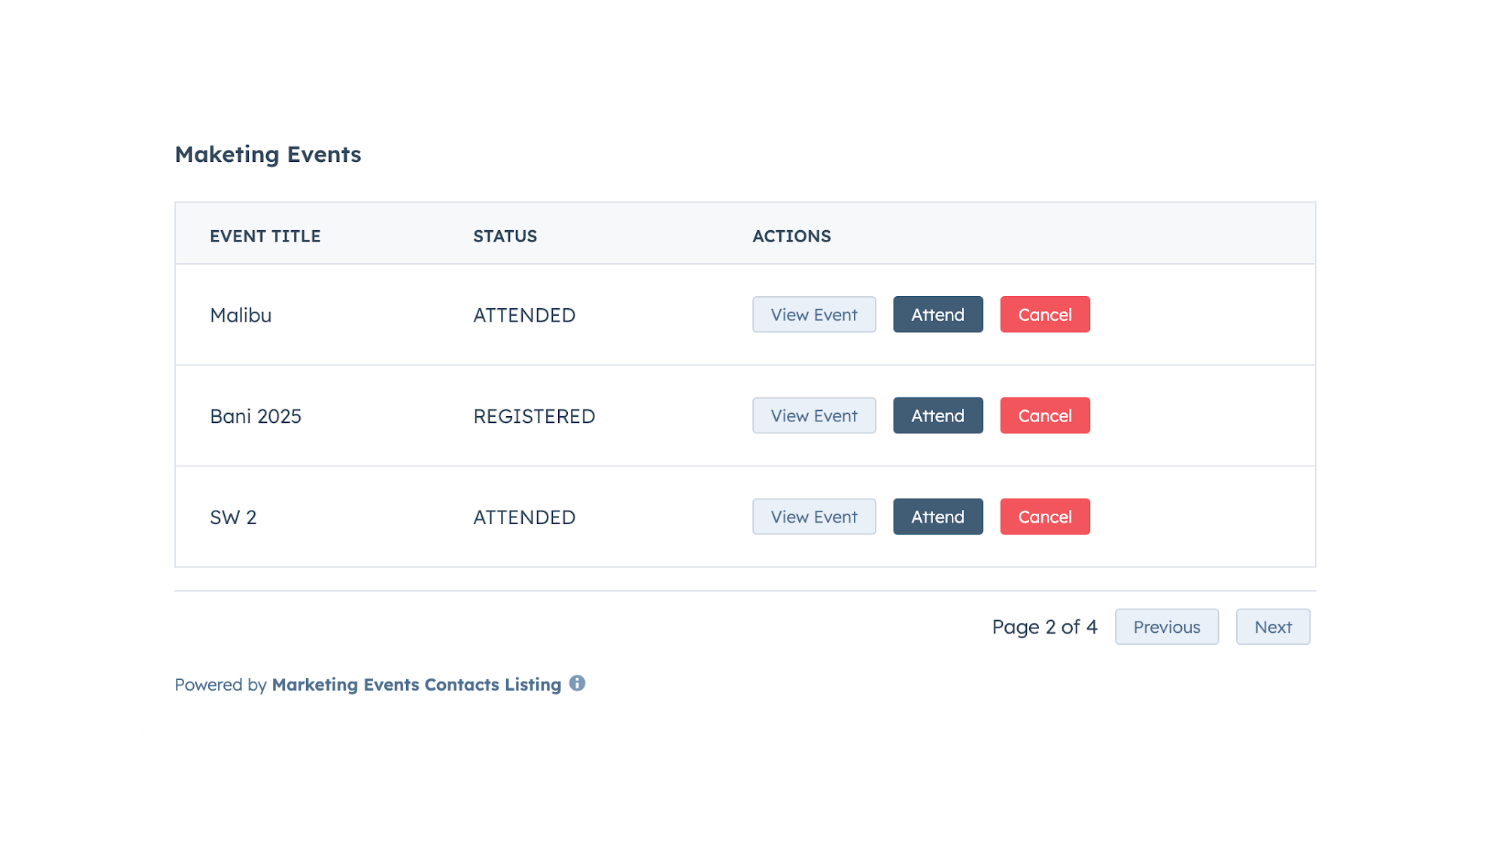The height and width of the screenshot is (844, 1502).
Task: Select the Bani 2025 title cell
Action: pyautogui.click(x=255, y=416)
